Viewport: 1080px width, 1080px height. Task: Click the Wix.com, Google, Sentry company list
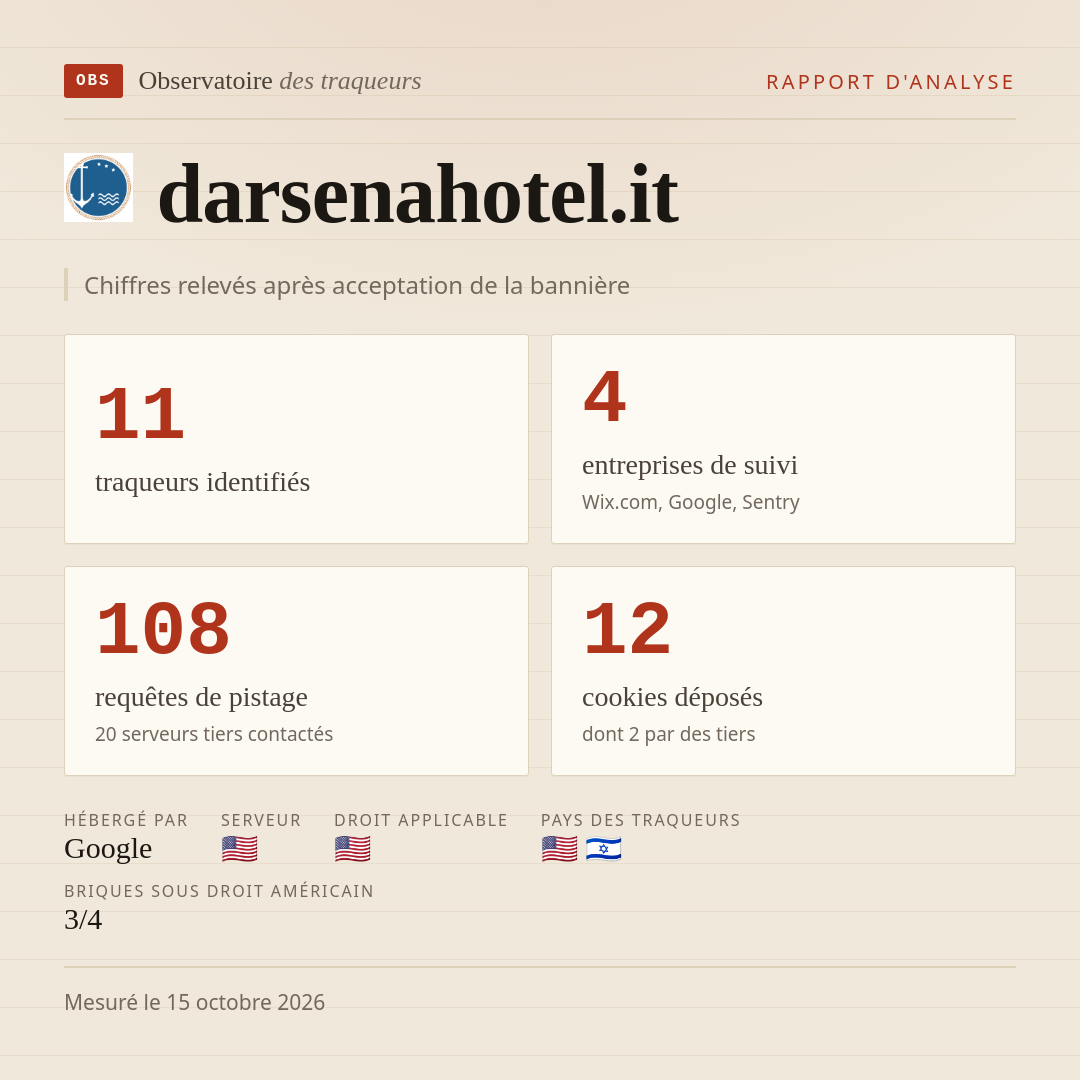[691, 502]
